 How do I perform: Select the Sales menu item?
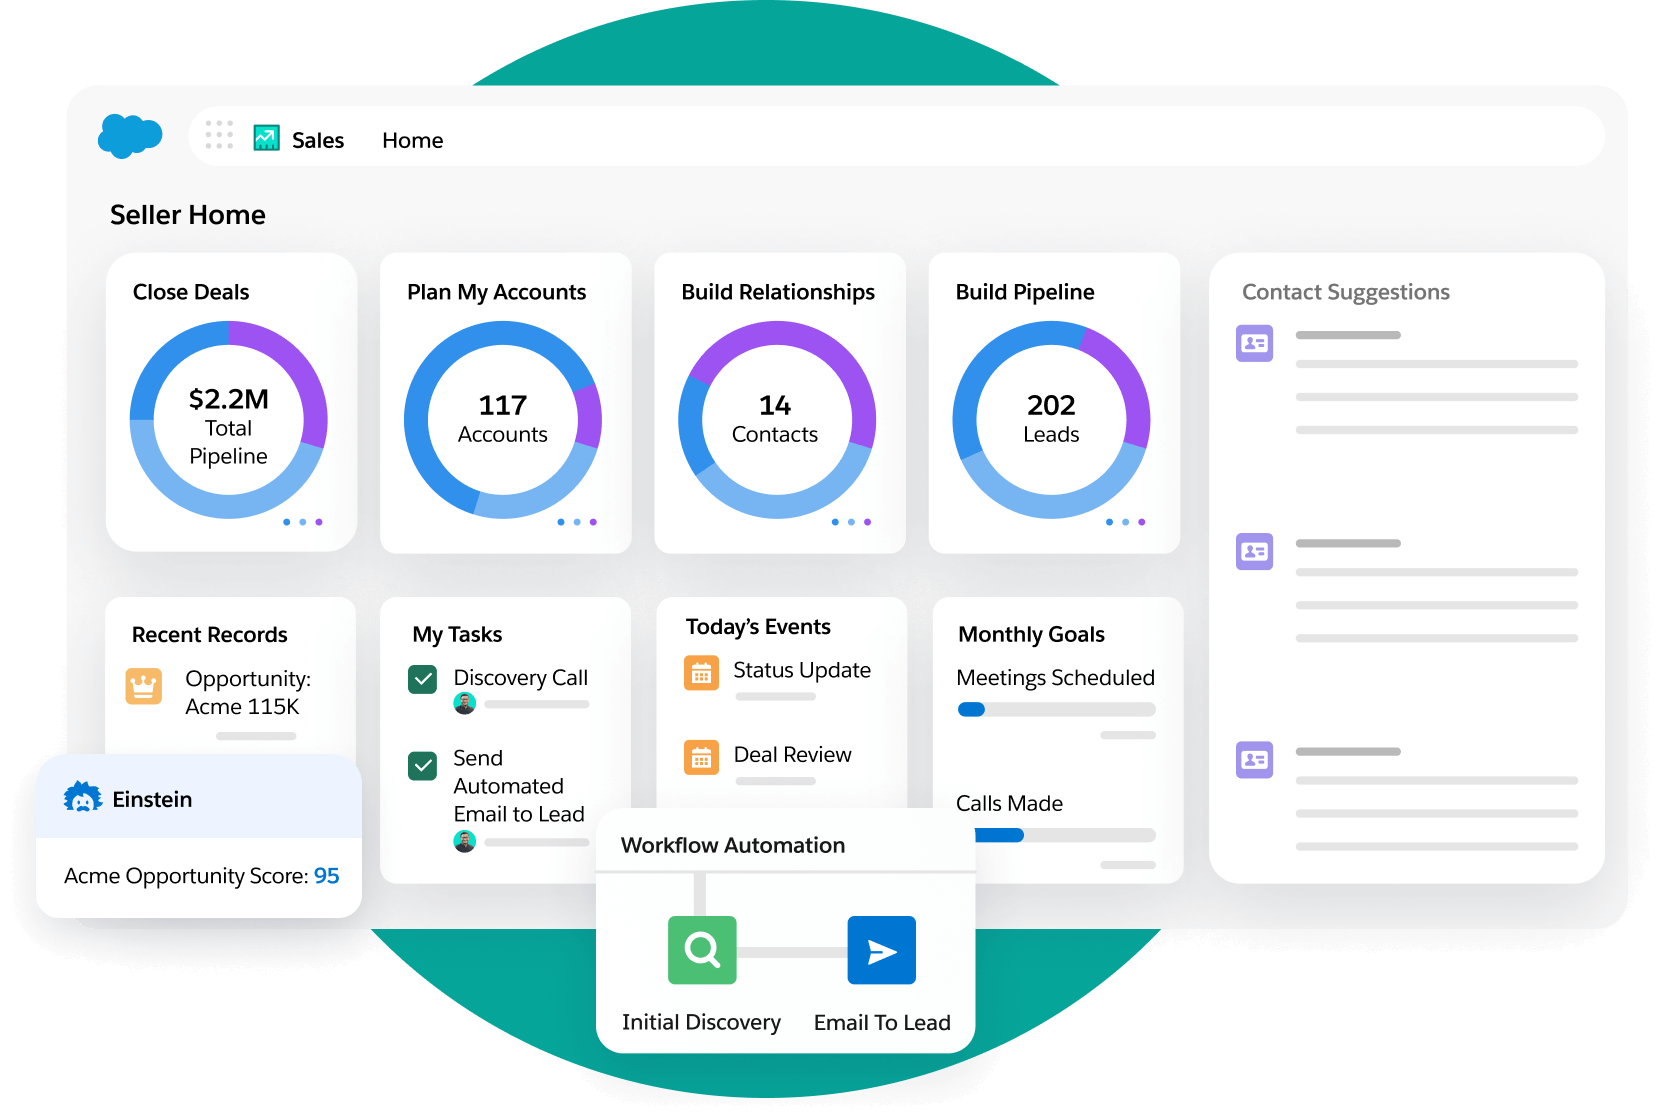pos(317,139)
